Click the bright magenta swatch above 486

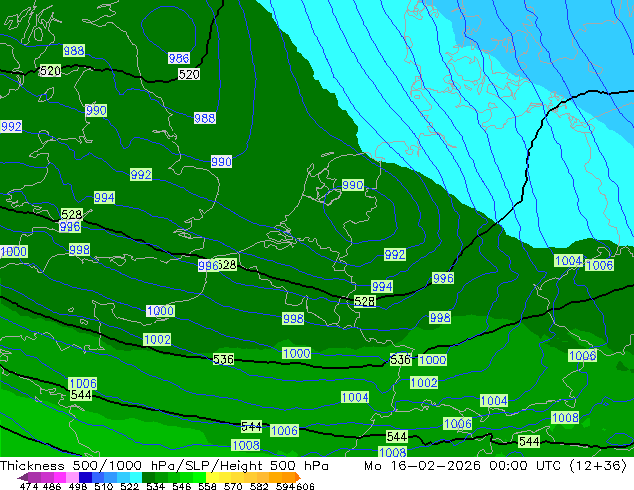click(x=60, y=478)
